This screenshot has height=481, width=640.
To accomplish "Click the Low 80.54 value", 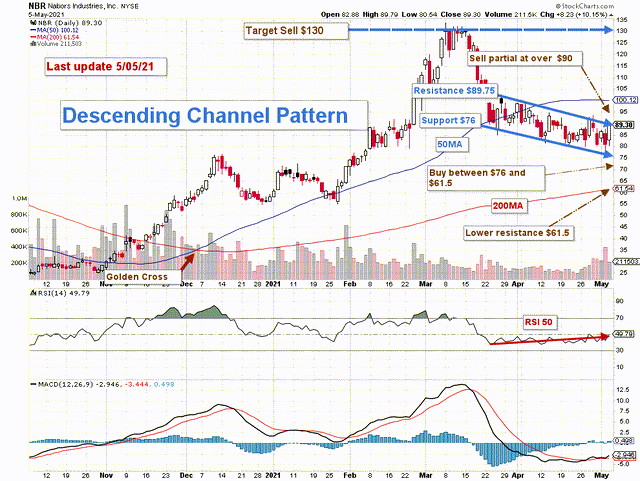I will (419, 14).
